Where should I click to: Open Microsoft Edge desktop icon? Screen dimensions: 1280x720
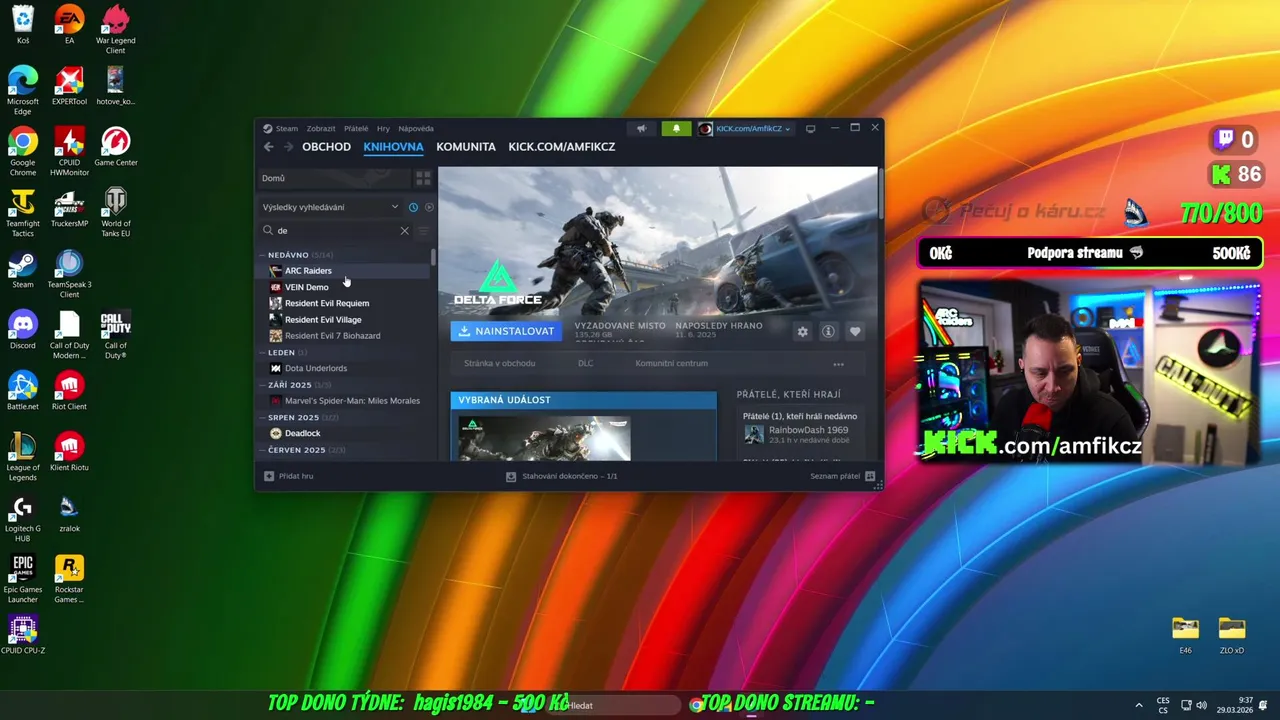click(x=22, y=91)
